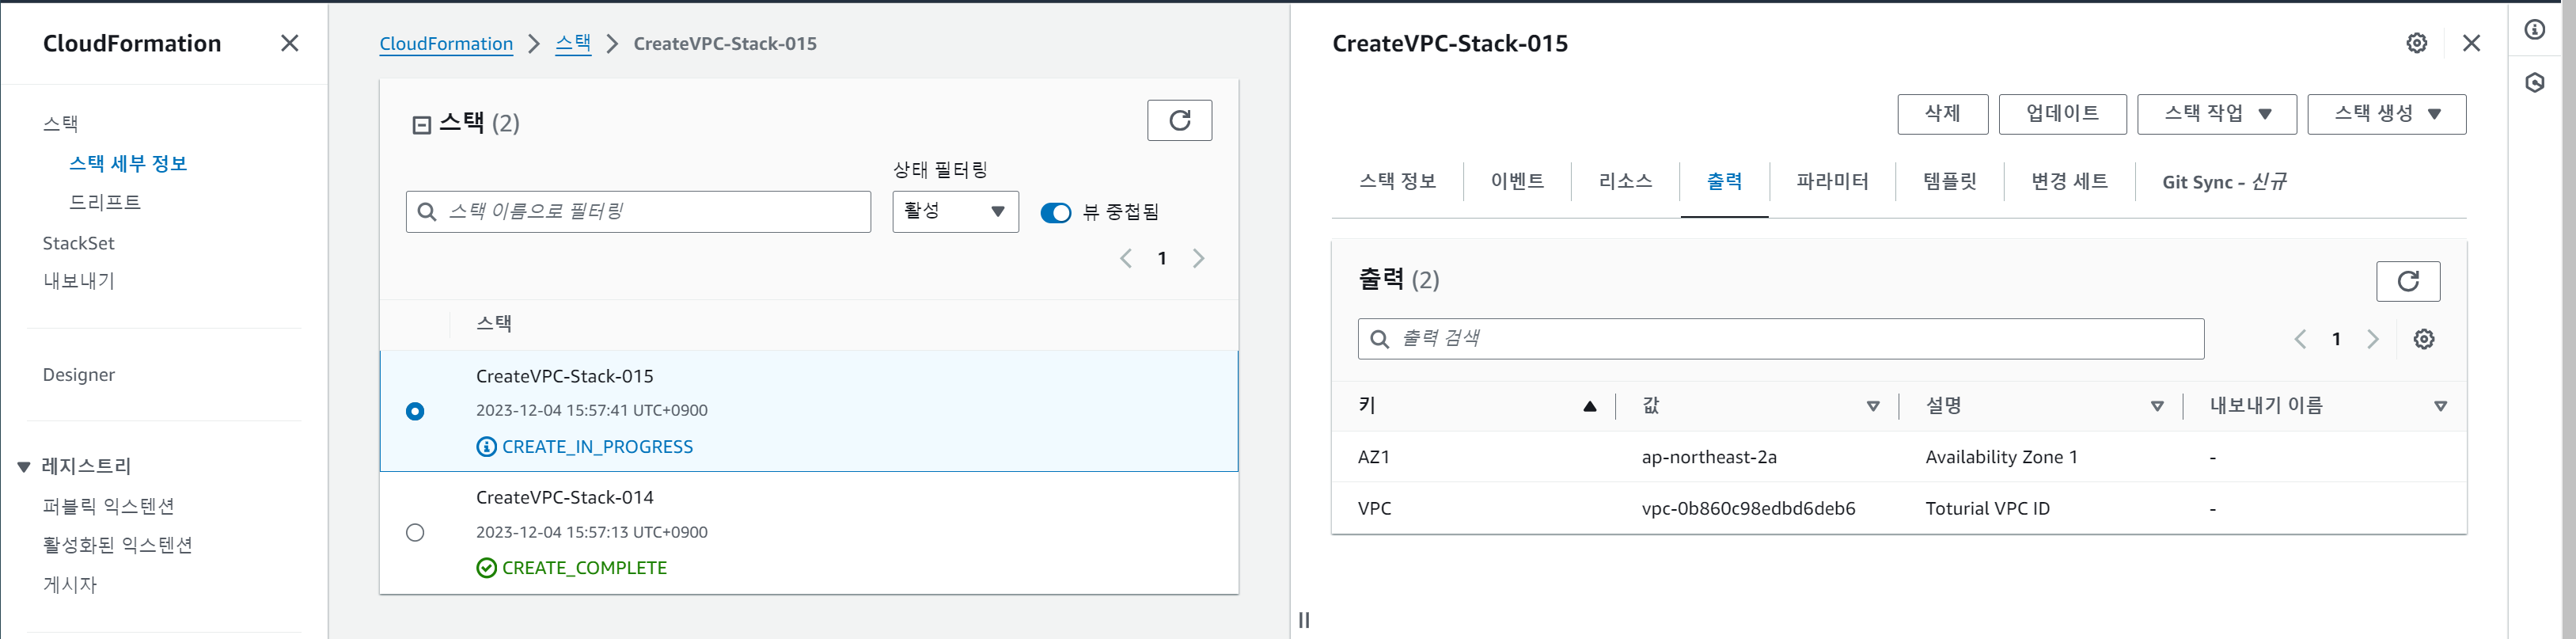The height and width of the screenshot is (639, 2576).
Task: Open the 스택 작업 dropdown menu
Action: click(2216, 114)
